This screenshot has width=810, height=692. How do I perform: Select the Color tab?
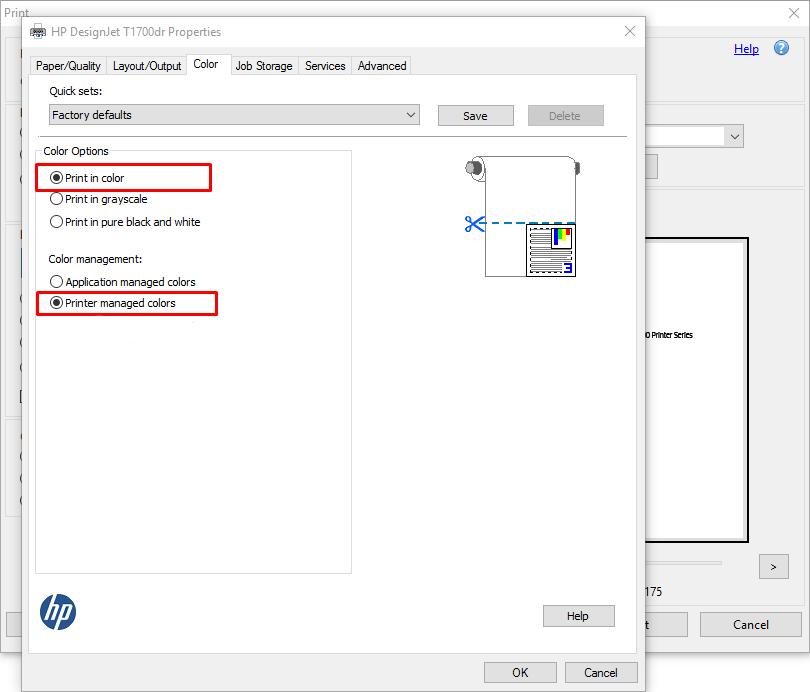206,64
